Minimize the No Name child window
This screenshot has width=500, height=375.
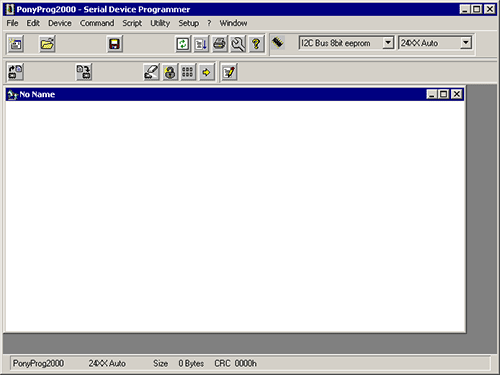[x=432, y=94]
